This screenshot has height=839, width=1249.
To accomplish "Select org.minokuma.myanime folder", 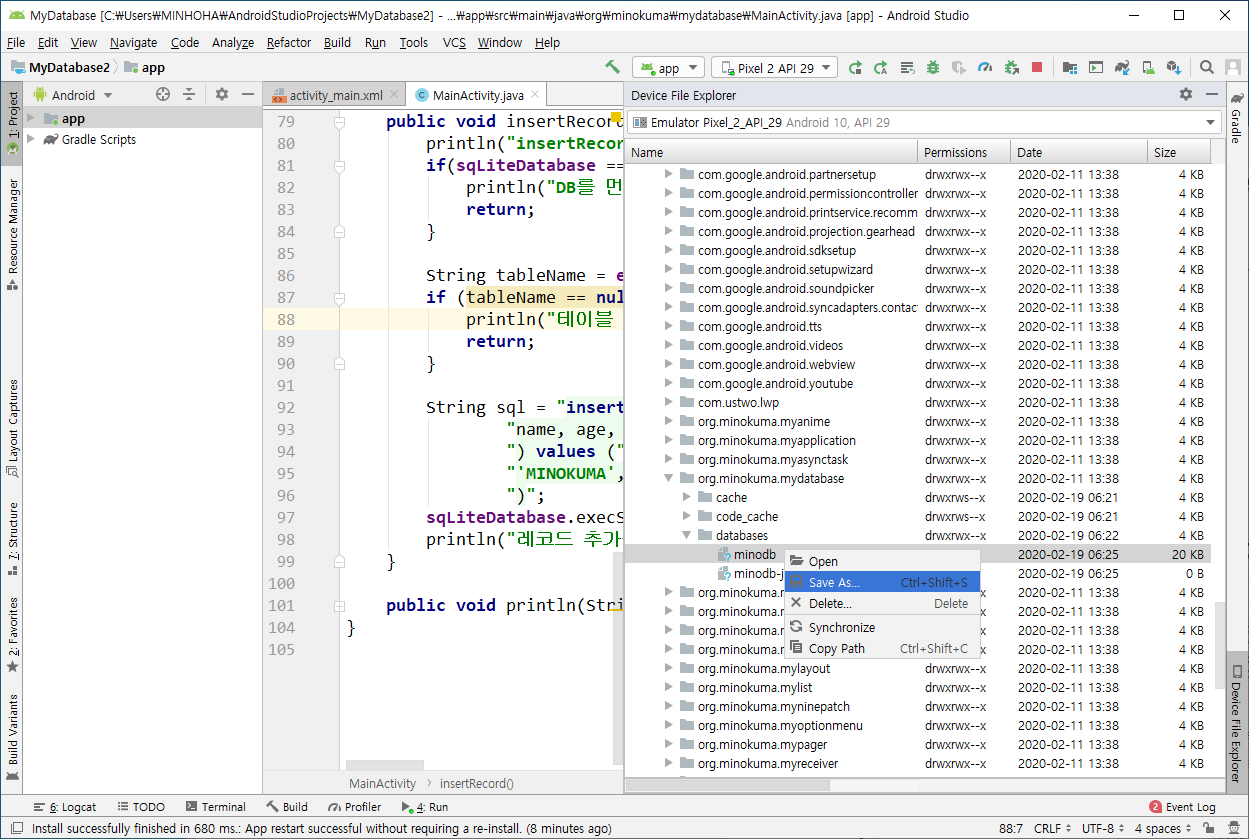I will (x=764, y=421).
